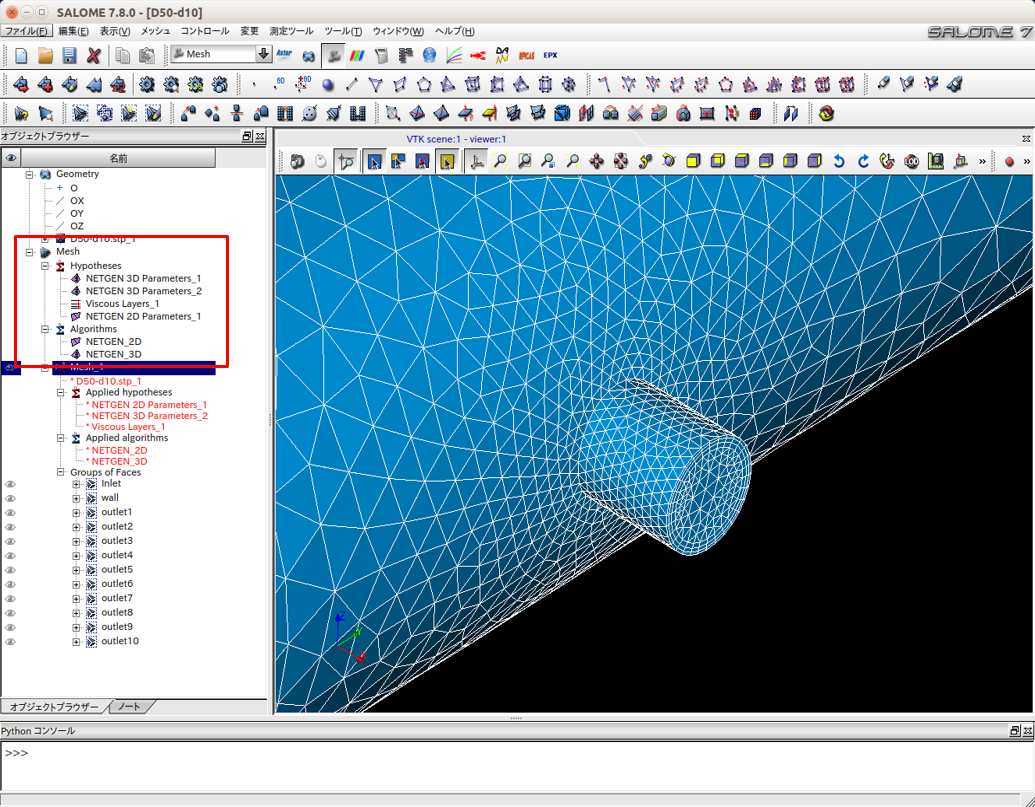Activate the Aster module icon
Viewport: 1035px width, 807px height.
click(x=284, y=55)
